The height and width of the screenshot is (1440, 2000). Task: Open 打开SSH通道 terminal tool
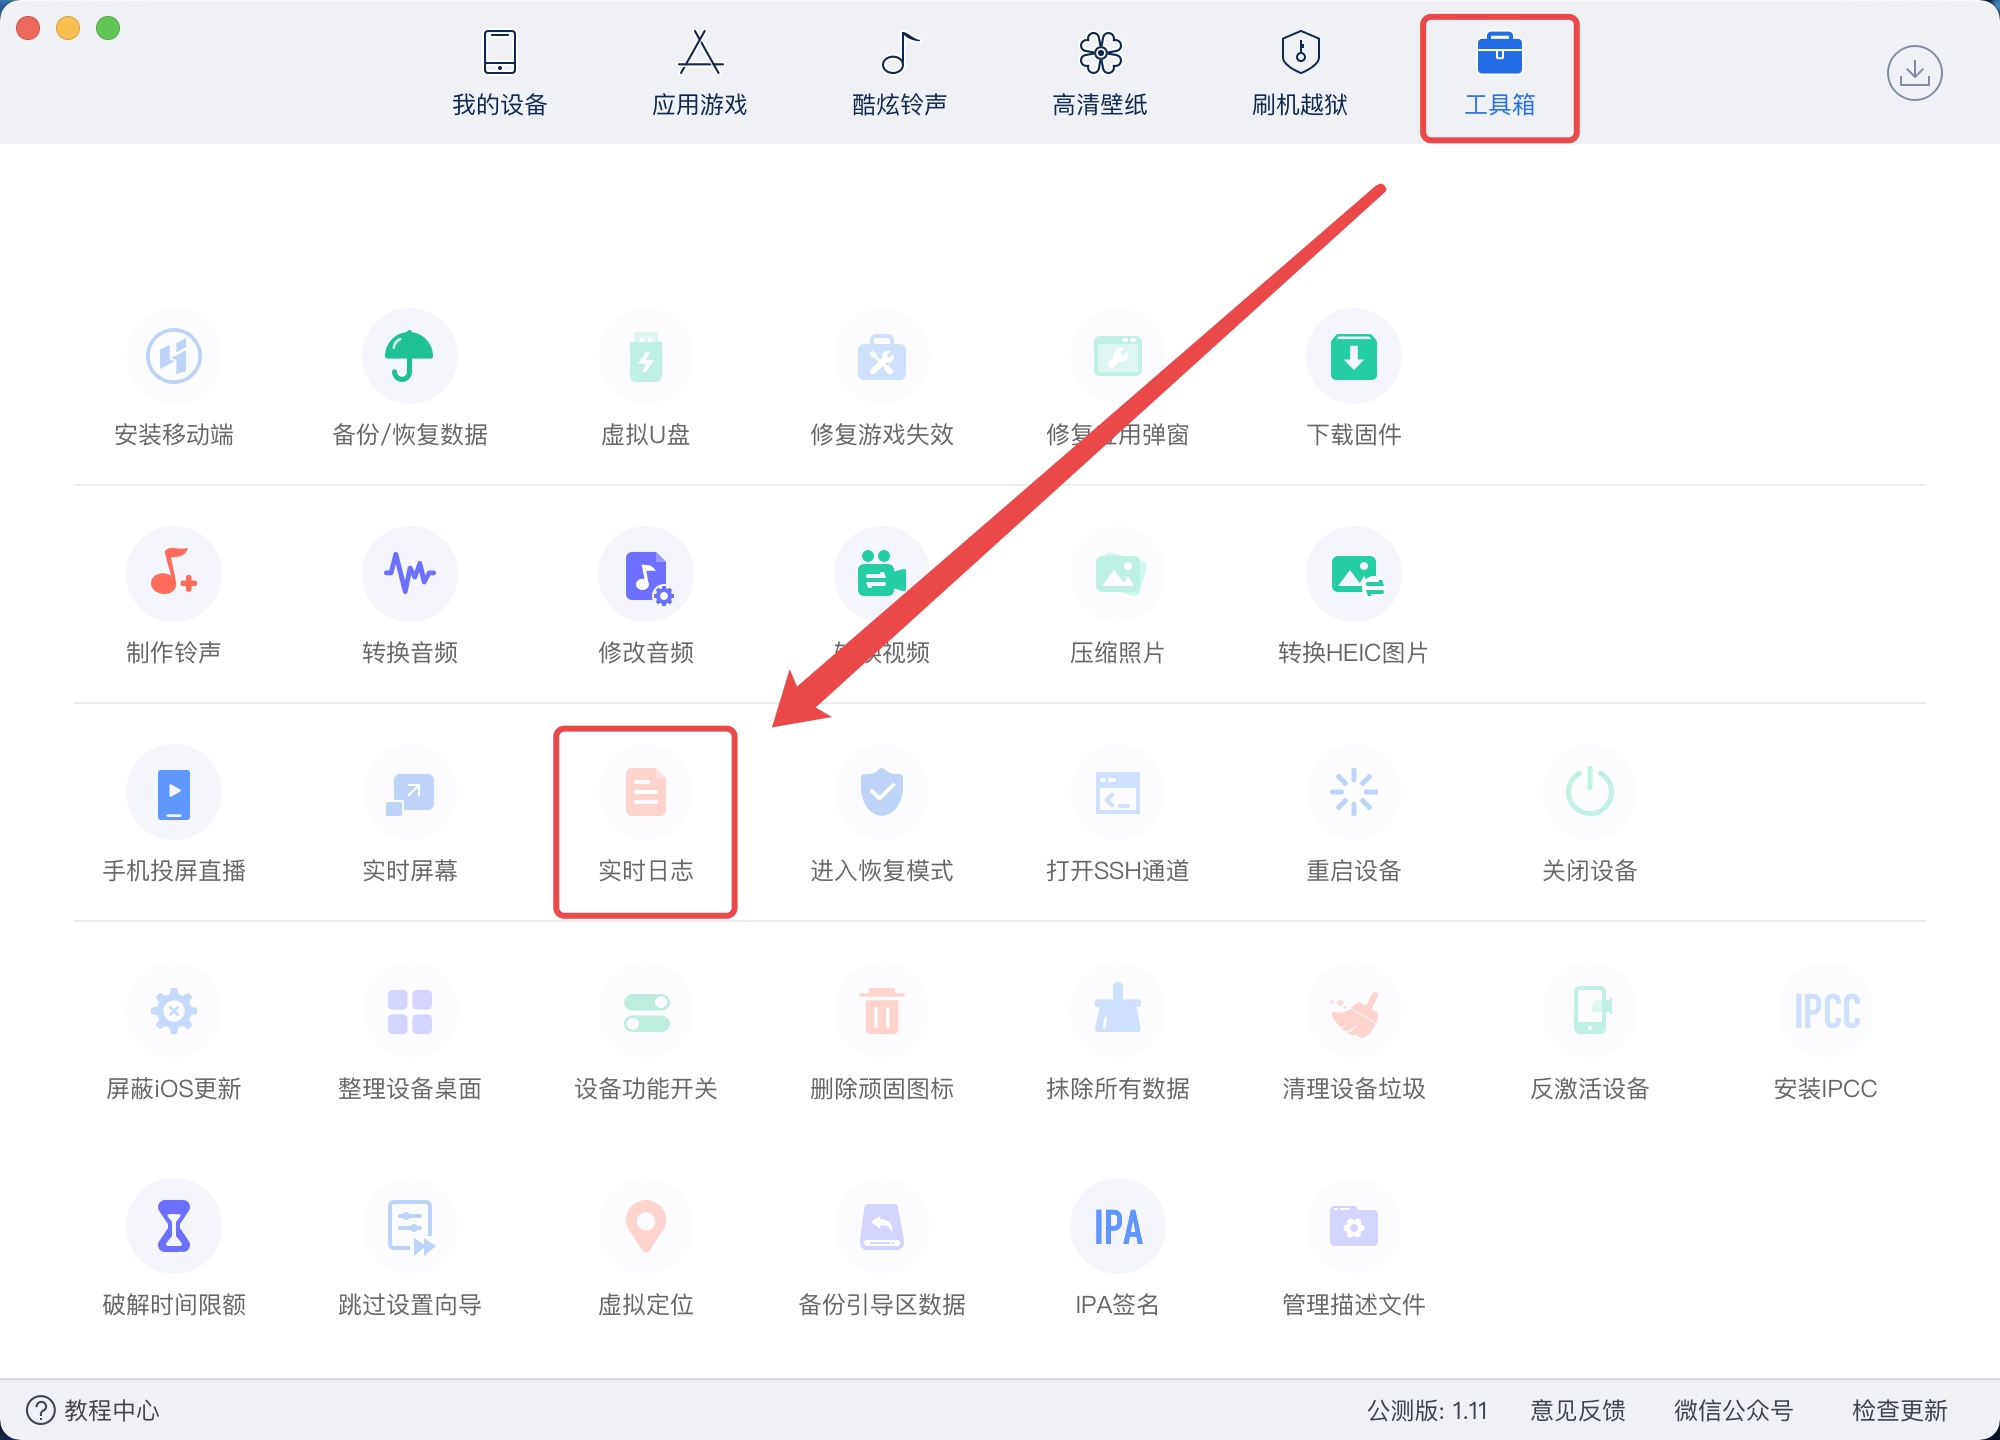[x=1117, y=793]
